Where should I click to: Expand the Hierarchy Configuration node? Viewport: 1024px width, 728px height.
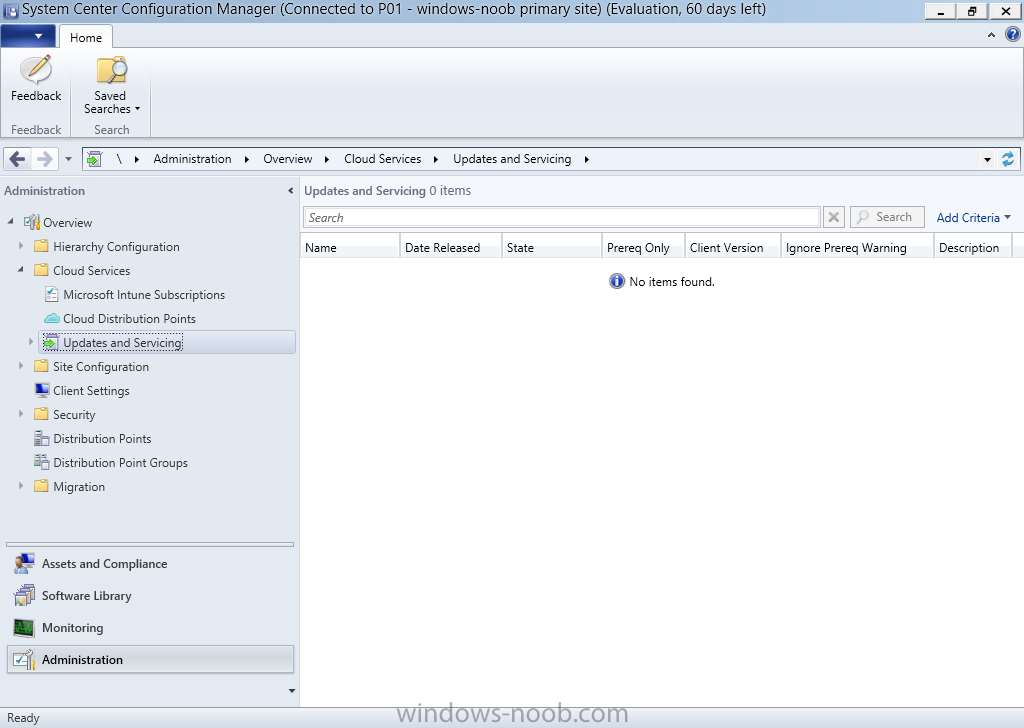pyautogui.click(x=21, y=246)
